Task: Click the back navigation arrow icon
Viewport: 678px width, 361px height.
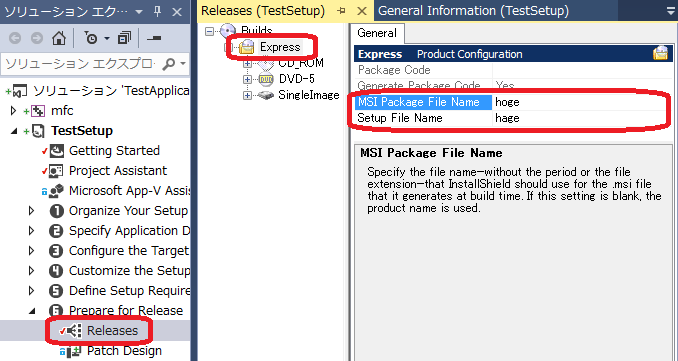Action: (15, 38)
